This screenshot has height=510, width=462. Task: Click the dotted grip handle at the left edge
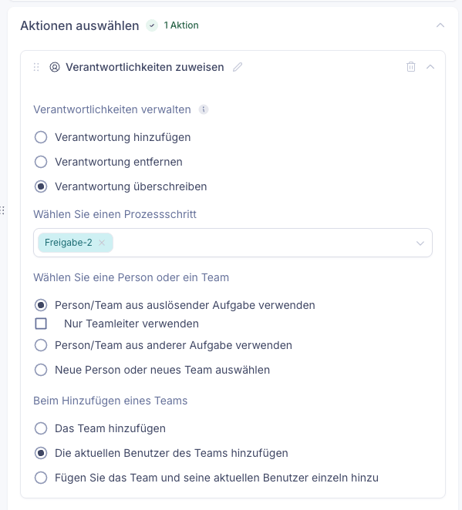pyautogui.click(x=2, y=210)
